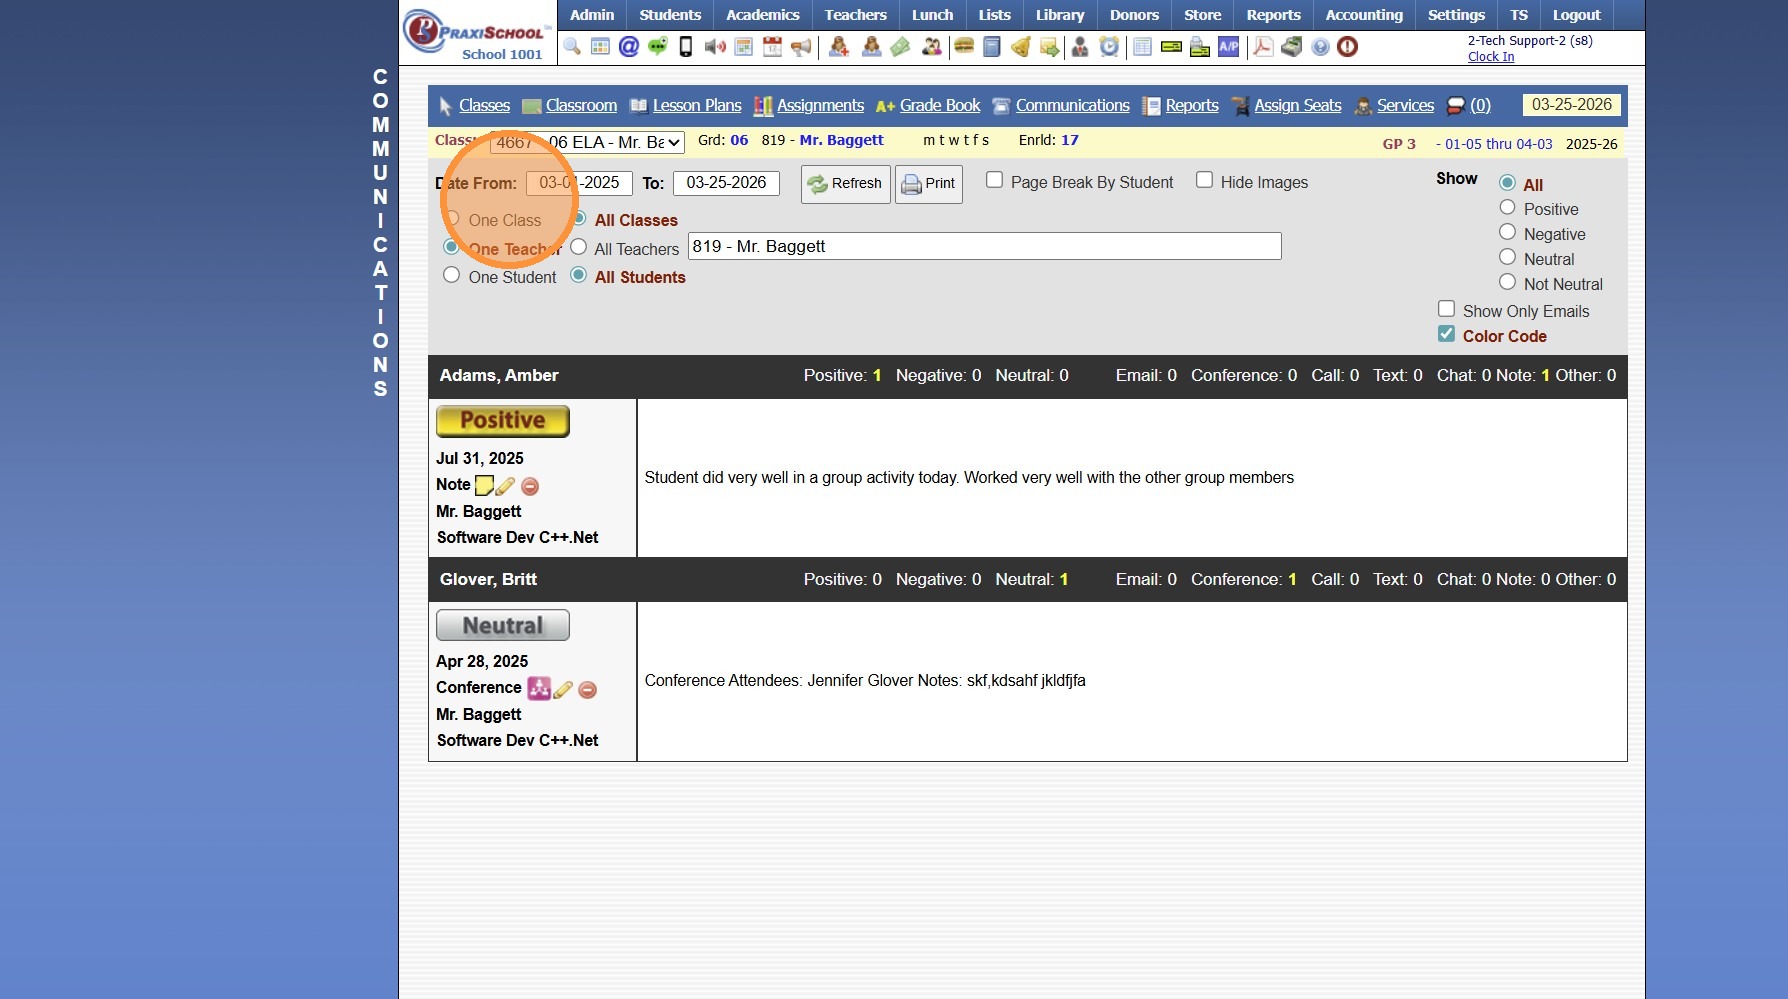The image size is (1788, 999).
Task: Open the PDF document icon
Action: point(1263,47)
